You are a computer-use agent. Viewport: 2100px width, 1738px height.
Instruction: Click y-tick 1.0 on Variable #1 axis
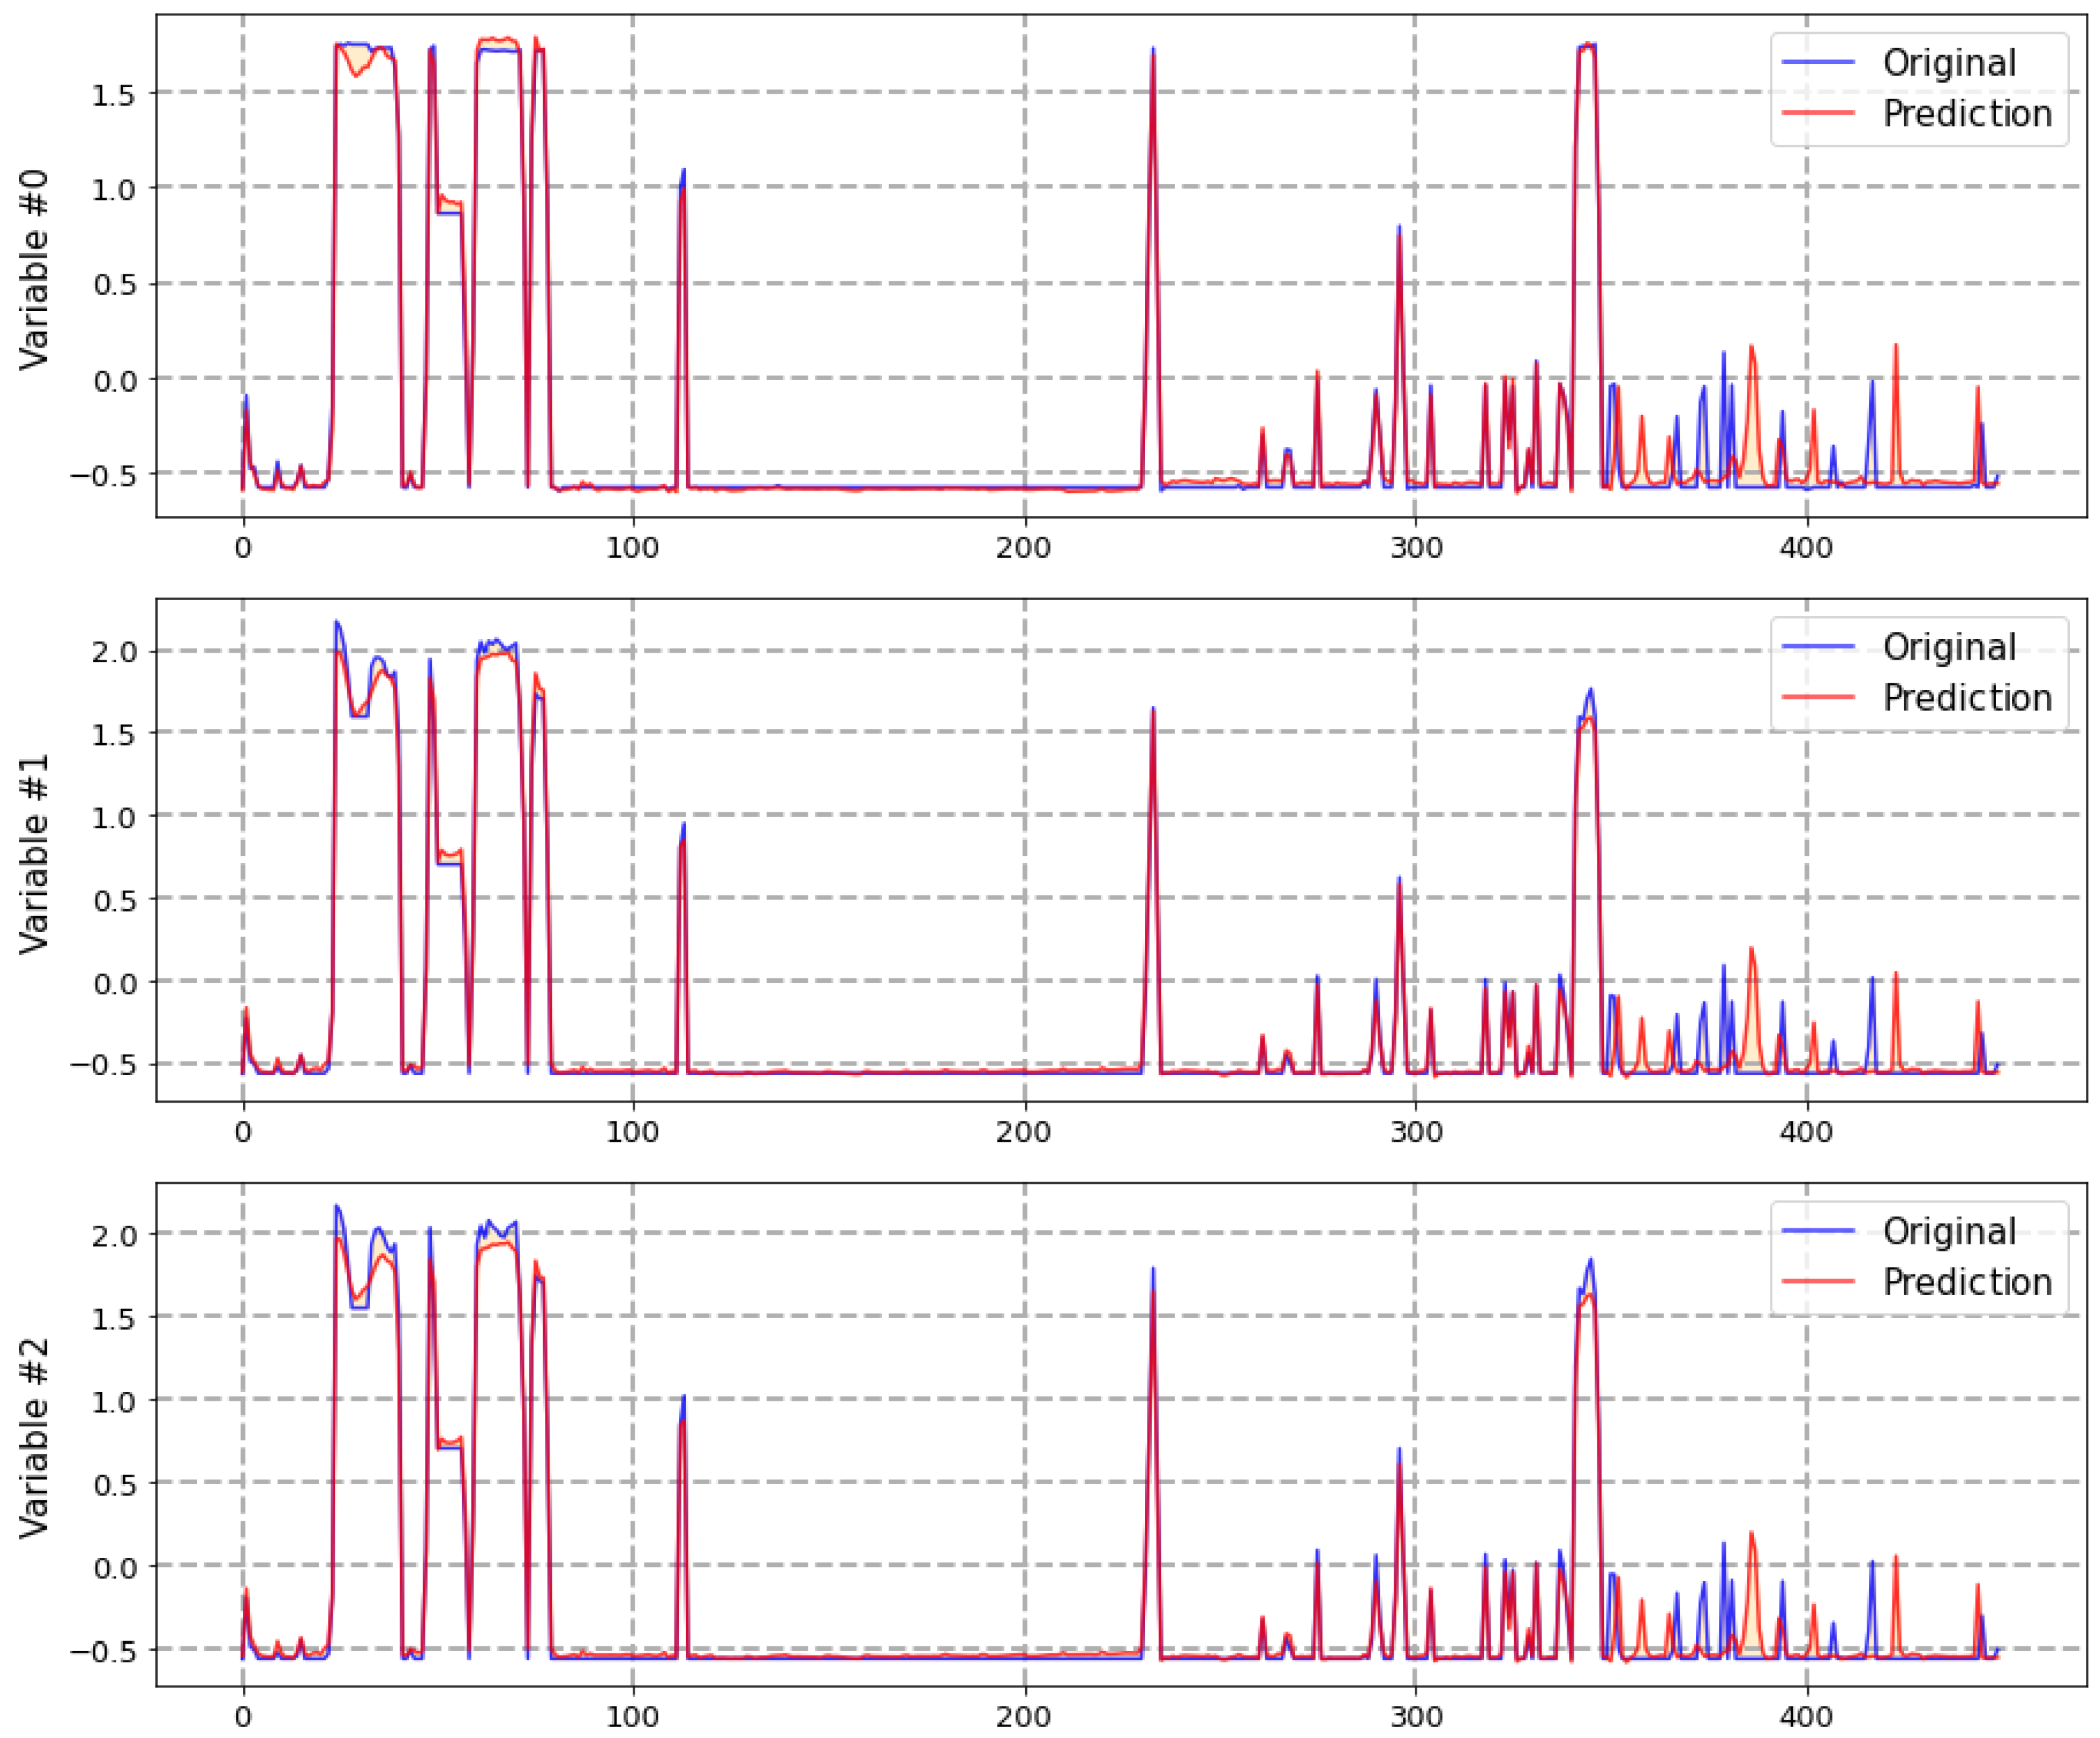pyautogui.click(x=113, y=817)
